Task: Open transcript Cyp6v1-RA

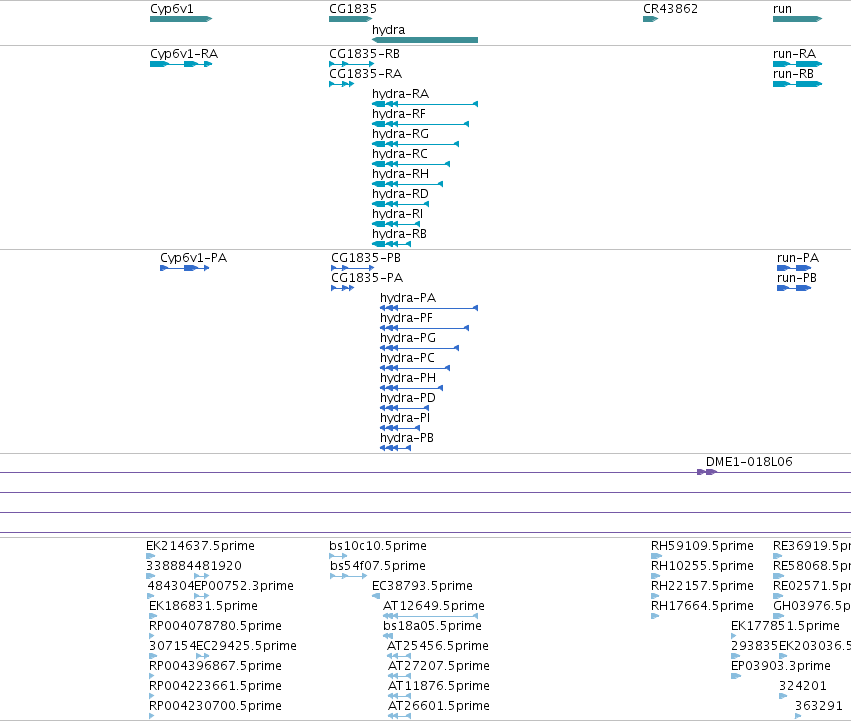Action: tap(181, 64)
